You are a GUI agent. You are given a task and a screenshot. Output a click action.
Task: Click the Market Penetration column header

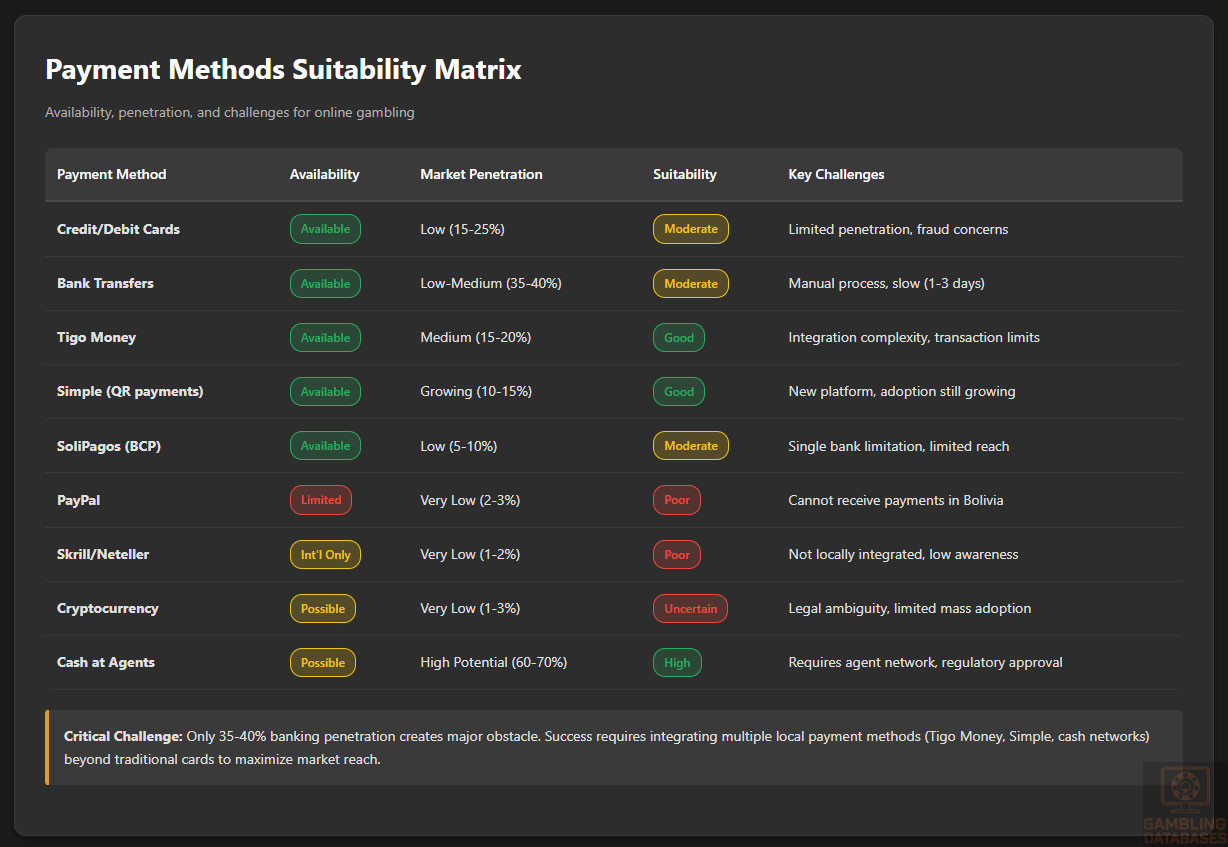481,174
